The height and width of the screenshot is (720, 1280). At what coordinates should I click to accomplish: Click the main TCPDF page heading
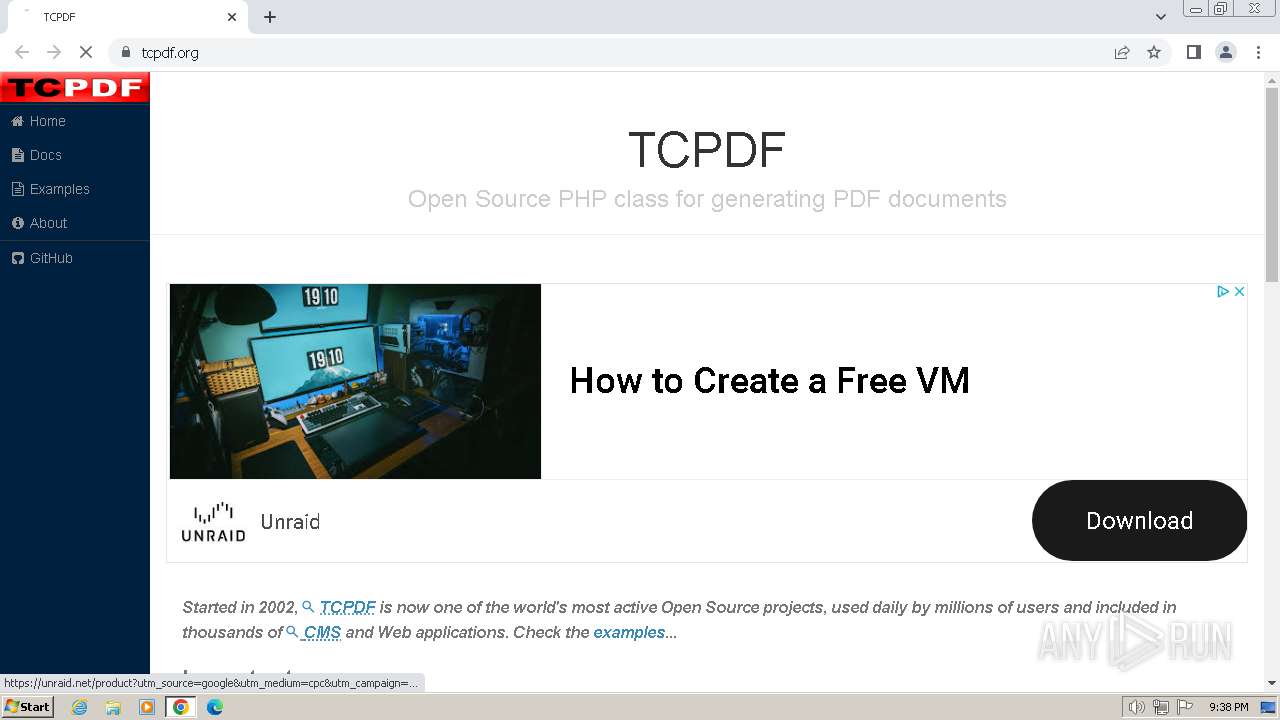click(707, 150)
